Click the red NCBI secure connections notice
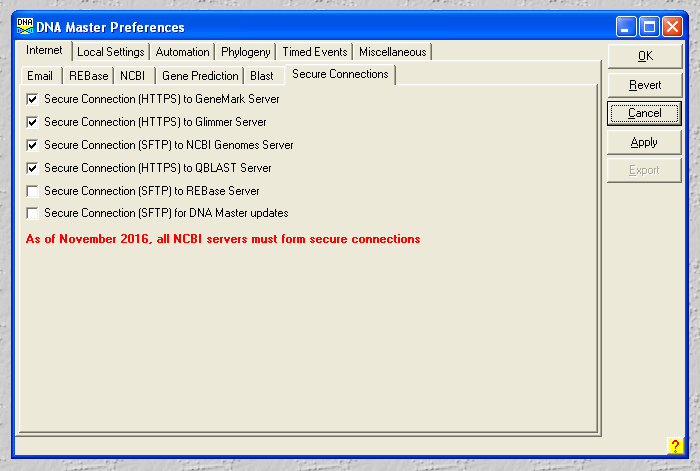700x471 pixels. pos(223,239)
